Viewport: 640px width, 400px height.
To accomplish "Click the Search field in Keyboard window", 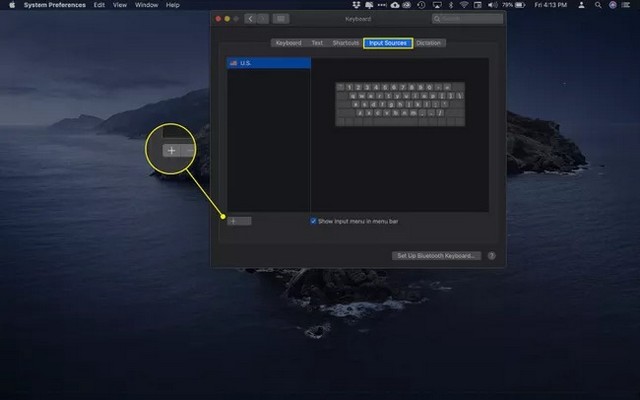I will 467,19.
